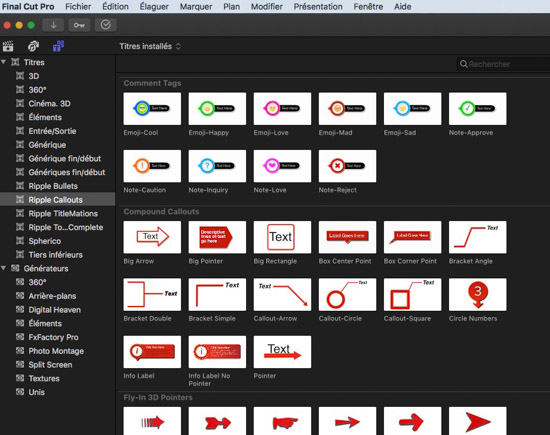The height and width of the screenshot is (435, 550).
Task: Select the Info Label thumbnail
Action: [x=152, y=352]
